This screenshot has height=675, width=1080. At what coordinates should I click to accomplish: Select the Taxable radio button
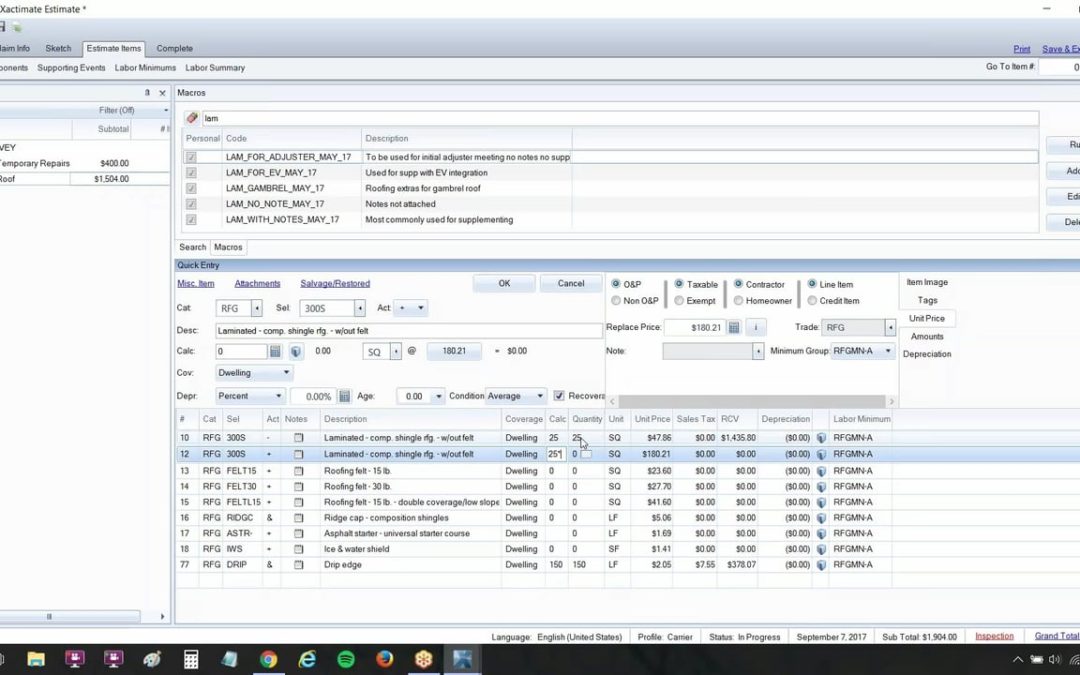(679, 284)
